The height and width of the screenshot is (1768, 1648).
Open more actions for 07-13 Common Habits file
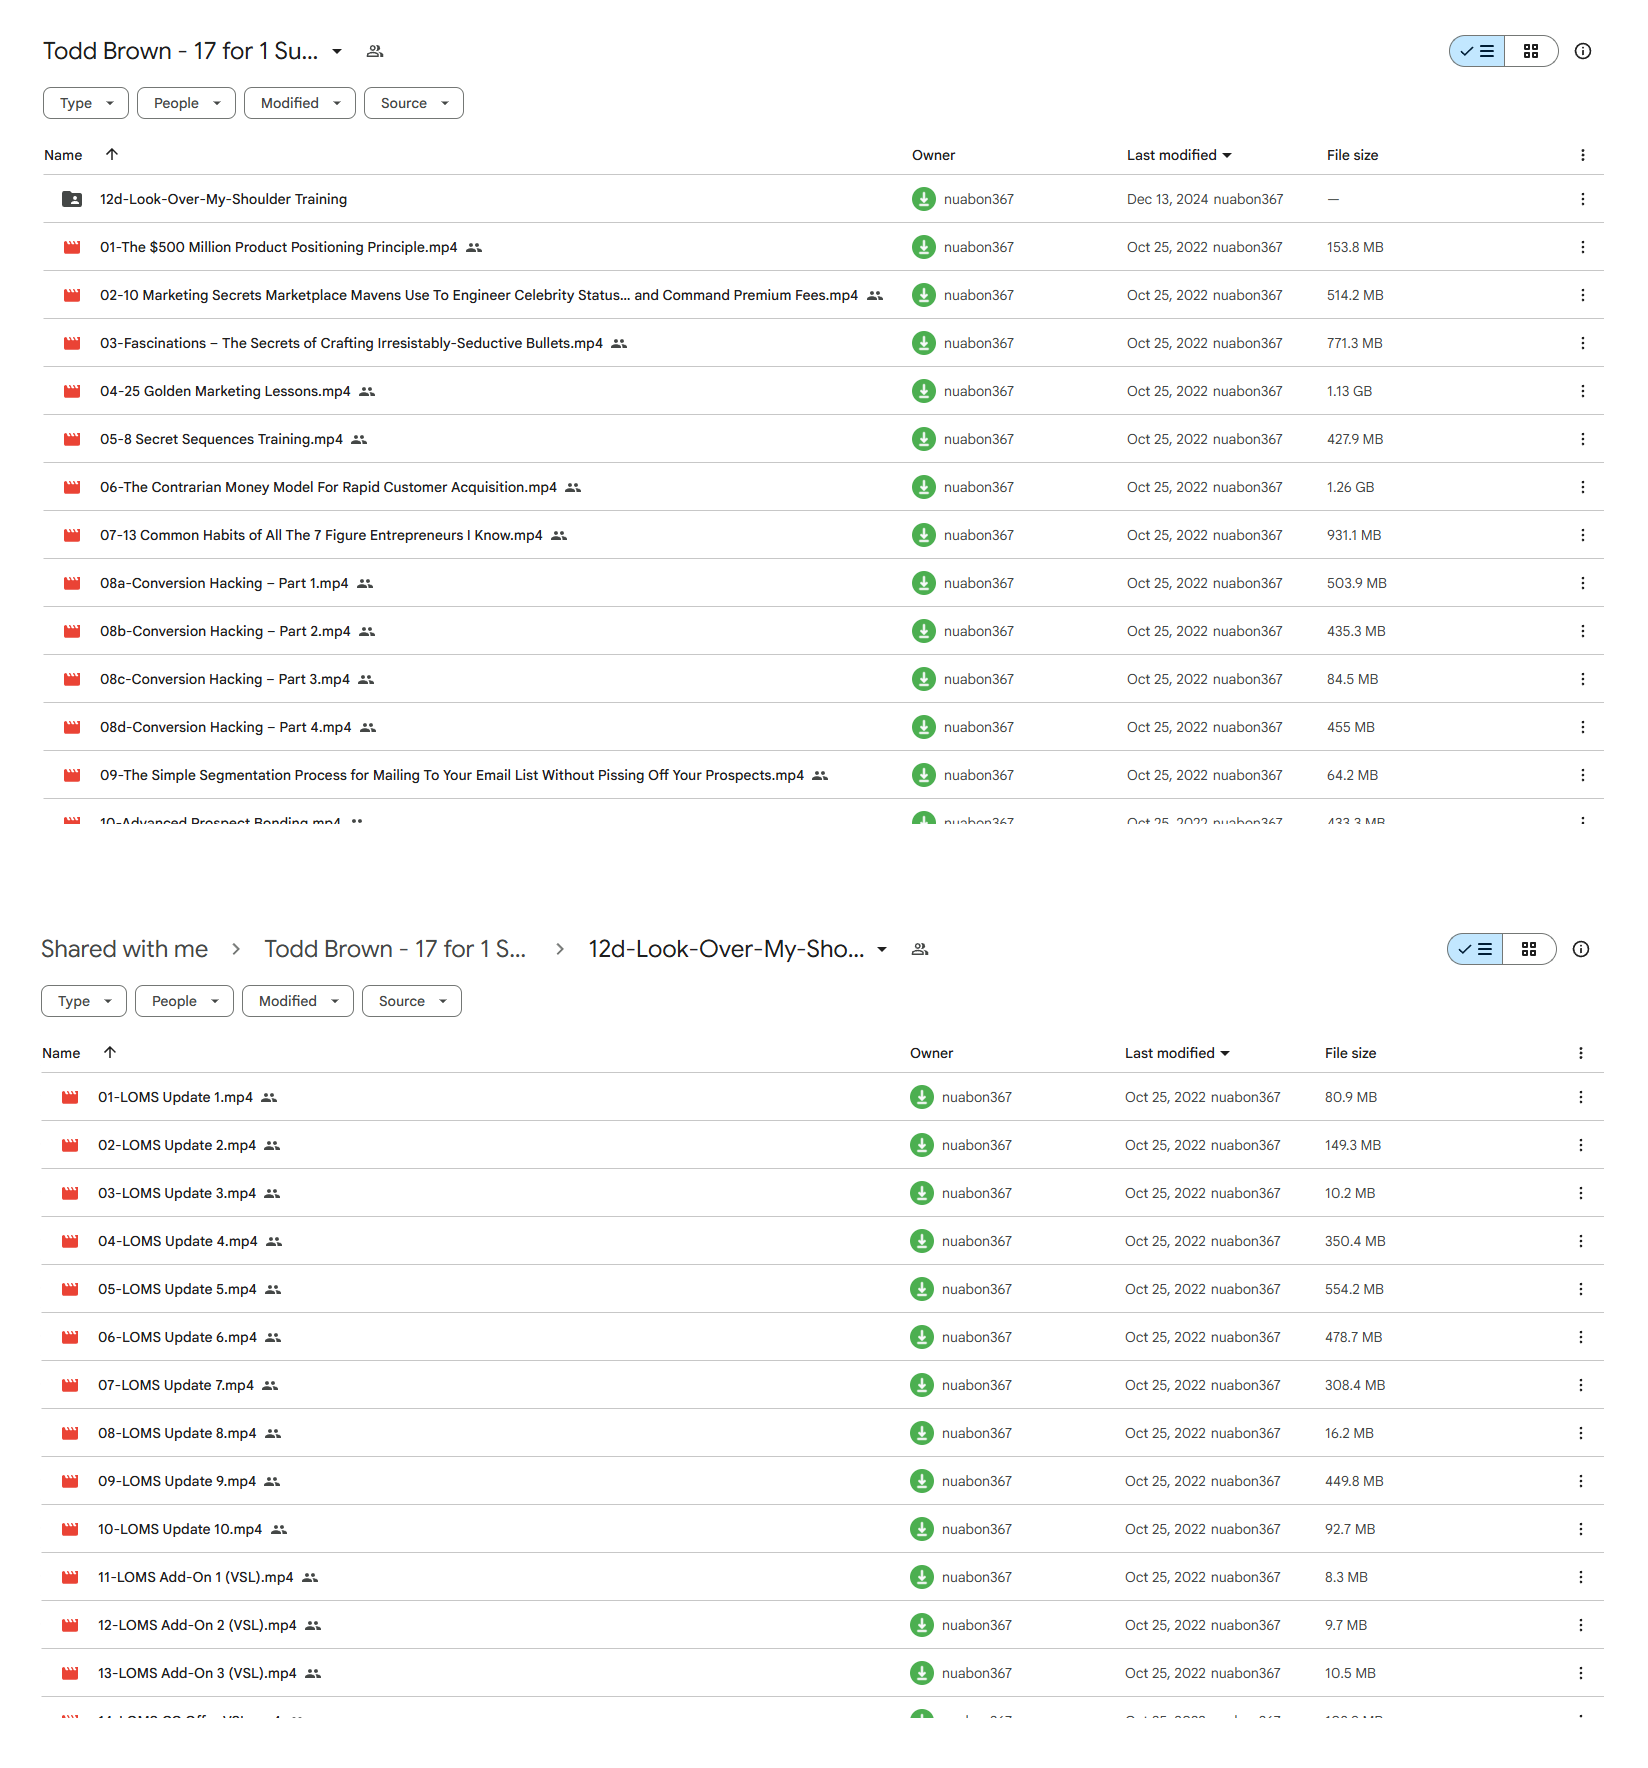(1583, 535)
